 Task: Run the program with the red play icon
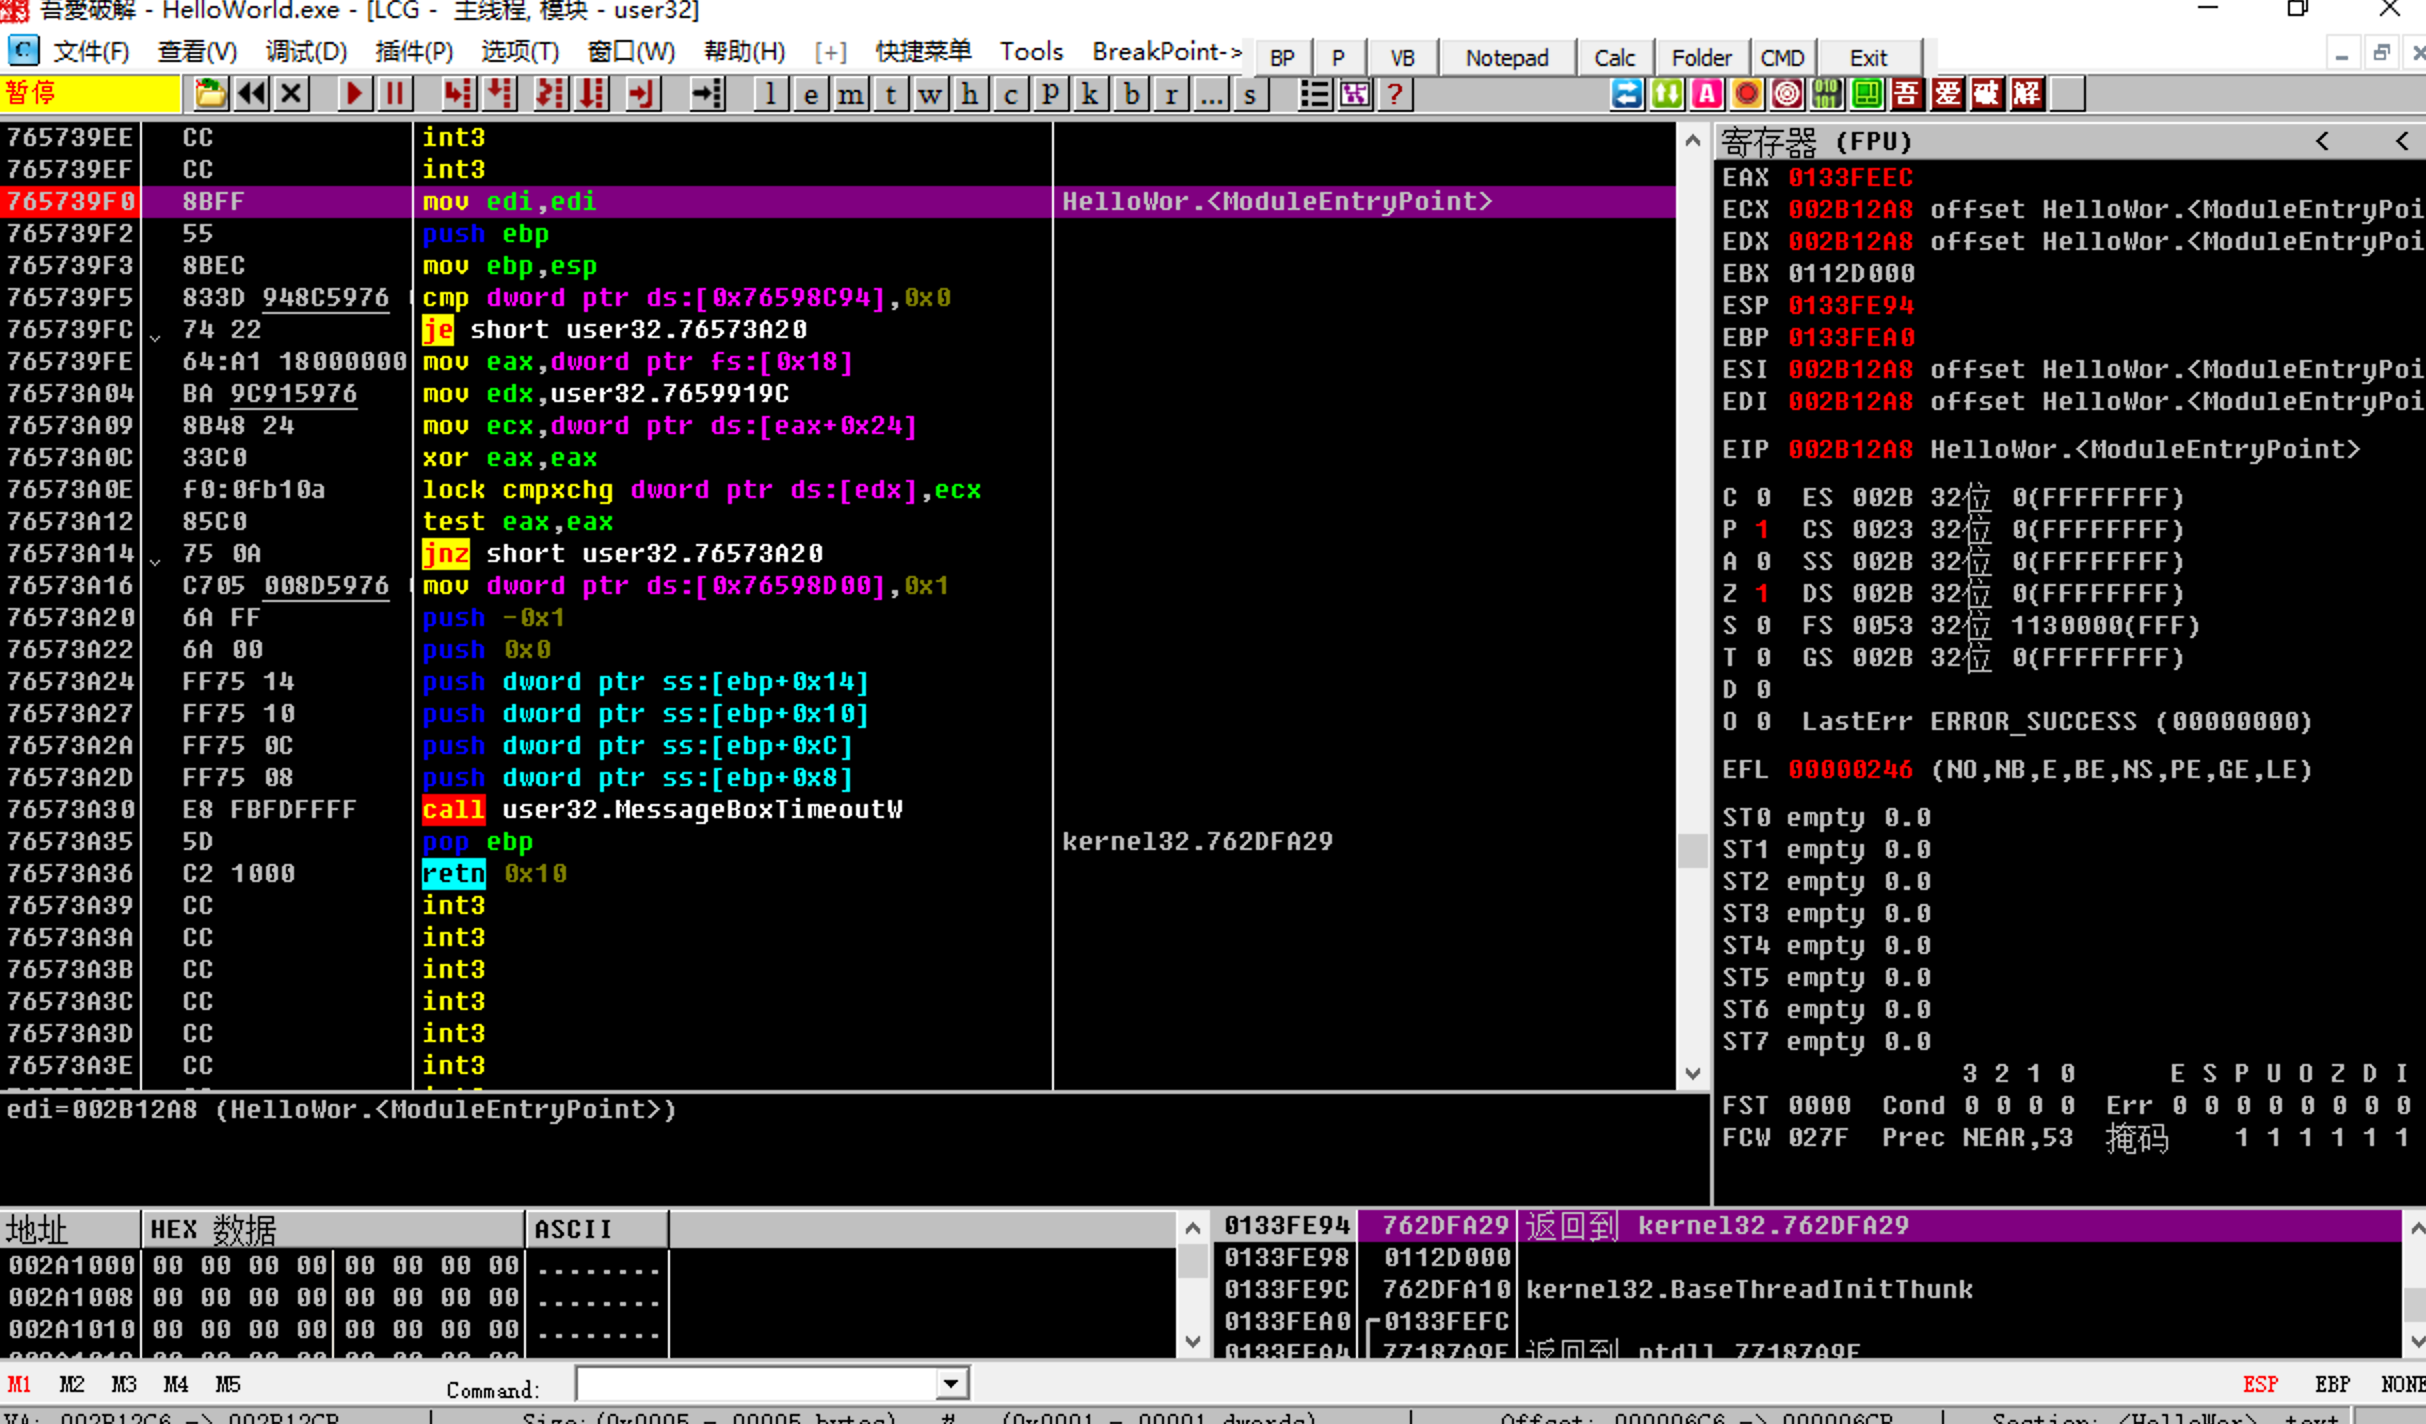click(x=353, y=94)
